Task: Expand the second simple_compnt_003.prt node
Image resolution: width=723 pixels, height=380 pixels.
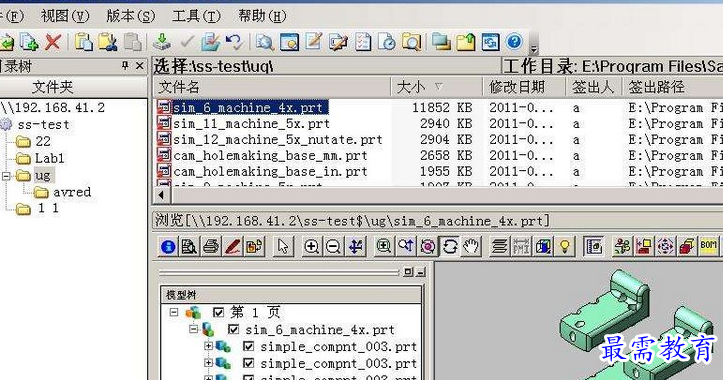Action: pyautogui.click(x=208, y=363)
